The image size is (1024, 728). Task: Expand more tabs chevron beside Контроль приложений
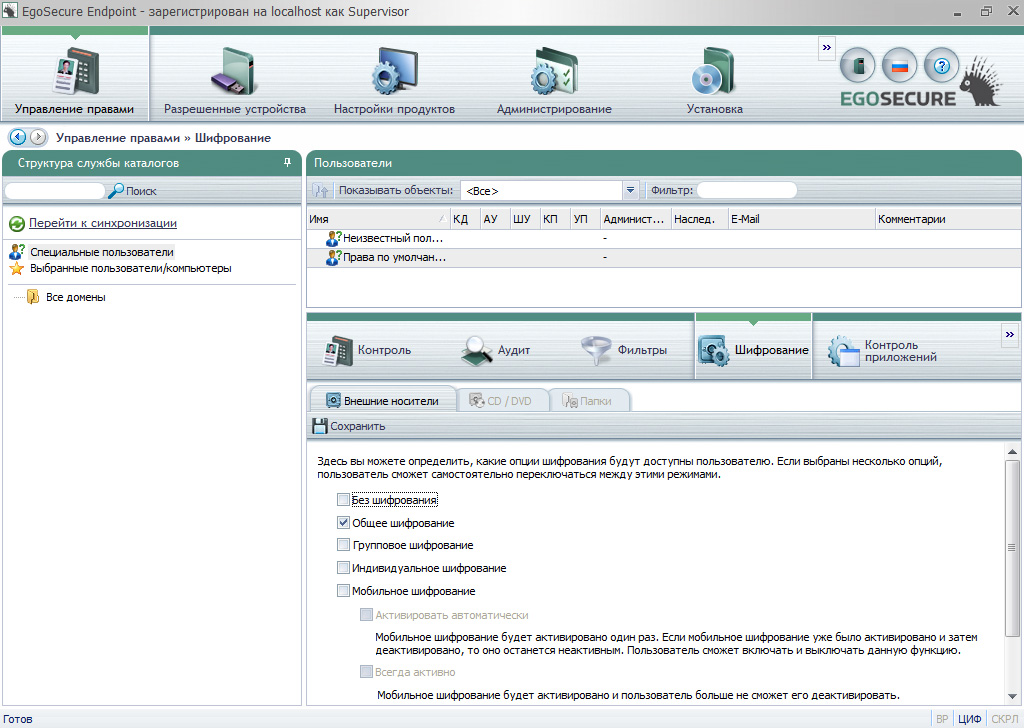click(x=1010, y=335)
